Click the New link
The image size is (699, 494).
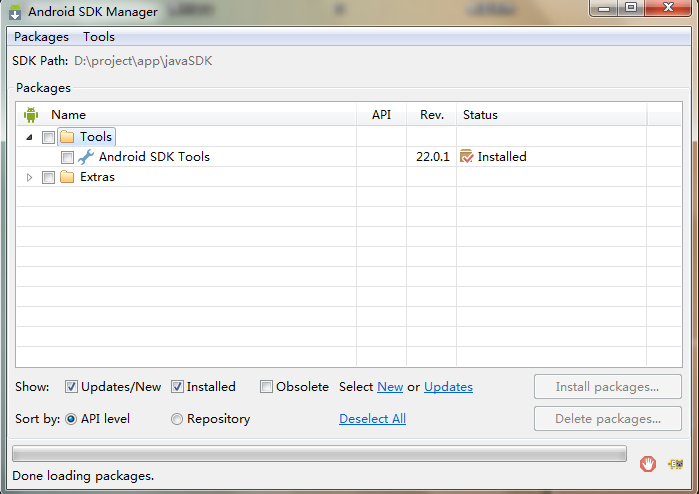coord(390,387)
